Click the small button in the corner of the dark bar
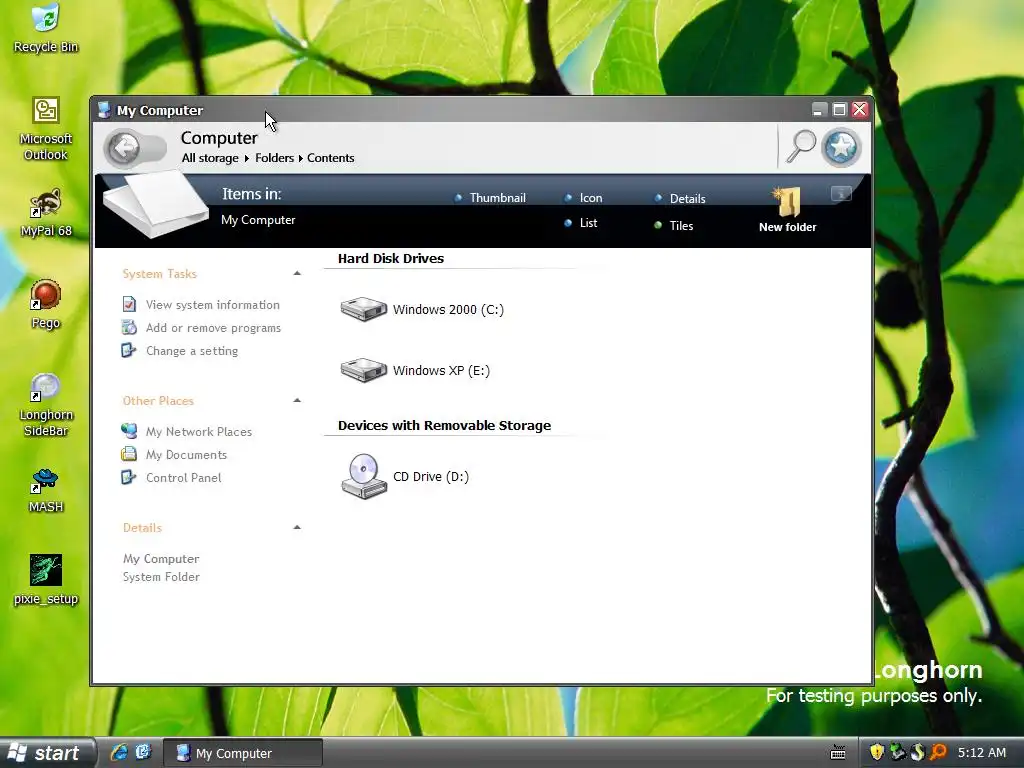 pyautogui.click(x=841, y=193)
